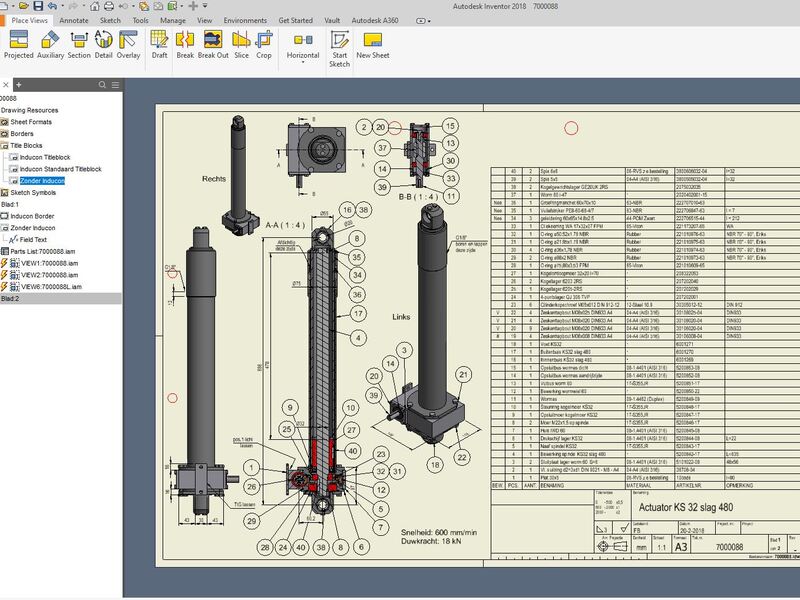Open the undo history dropdown arrow
Viewport: 800px width, 600px height.
click(x=62, y=6)
